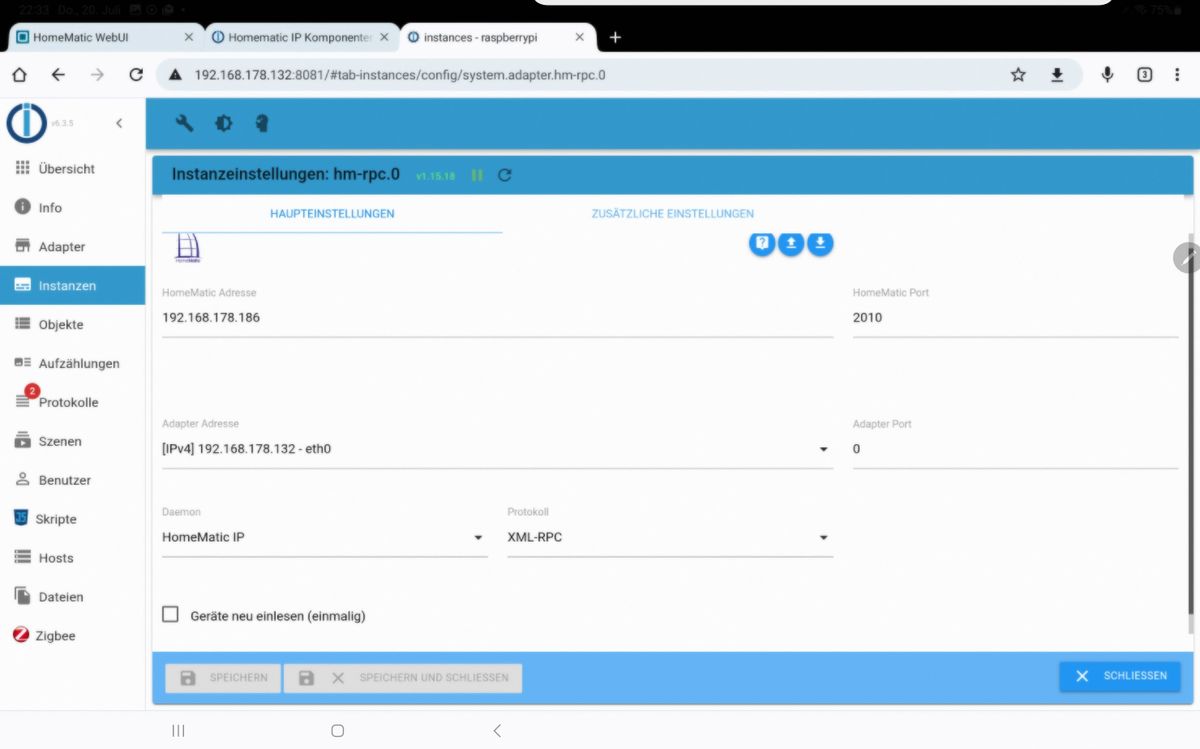Open the Protokoll dropdown
Image resolution: width=1200 pixels, height=749 pixels.
point(670,537)
